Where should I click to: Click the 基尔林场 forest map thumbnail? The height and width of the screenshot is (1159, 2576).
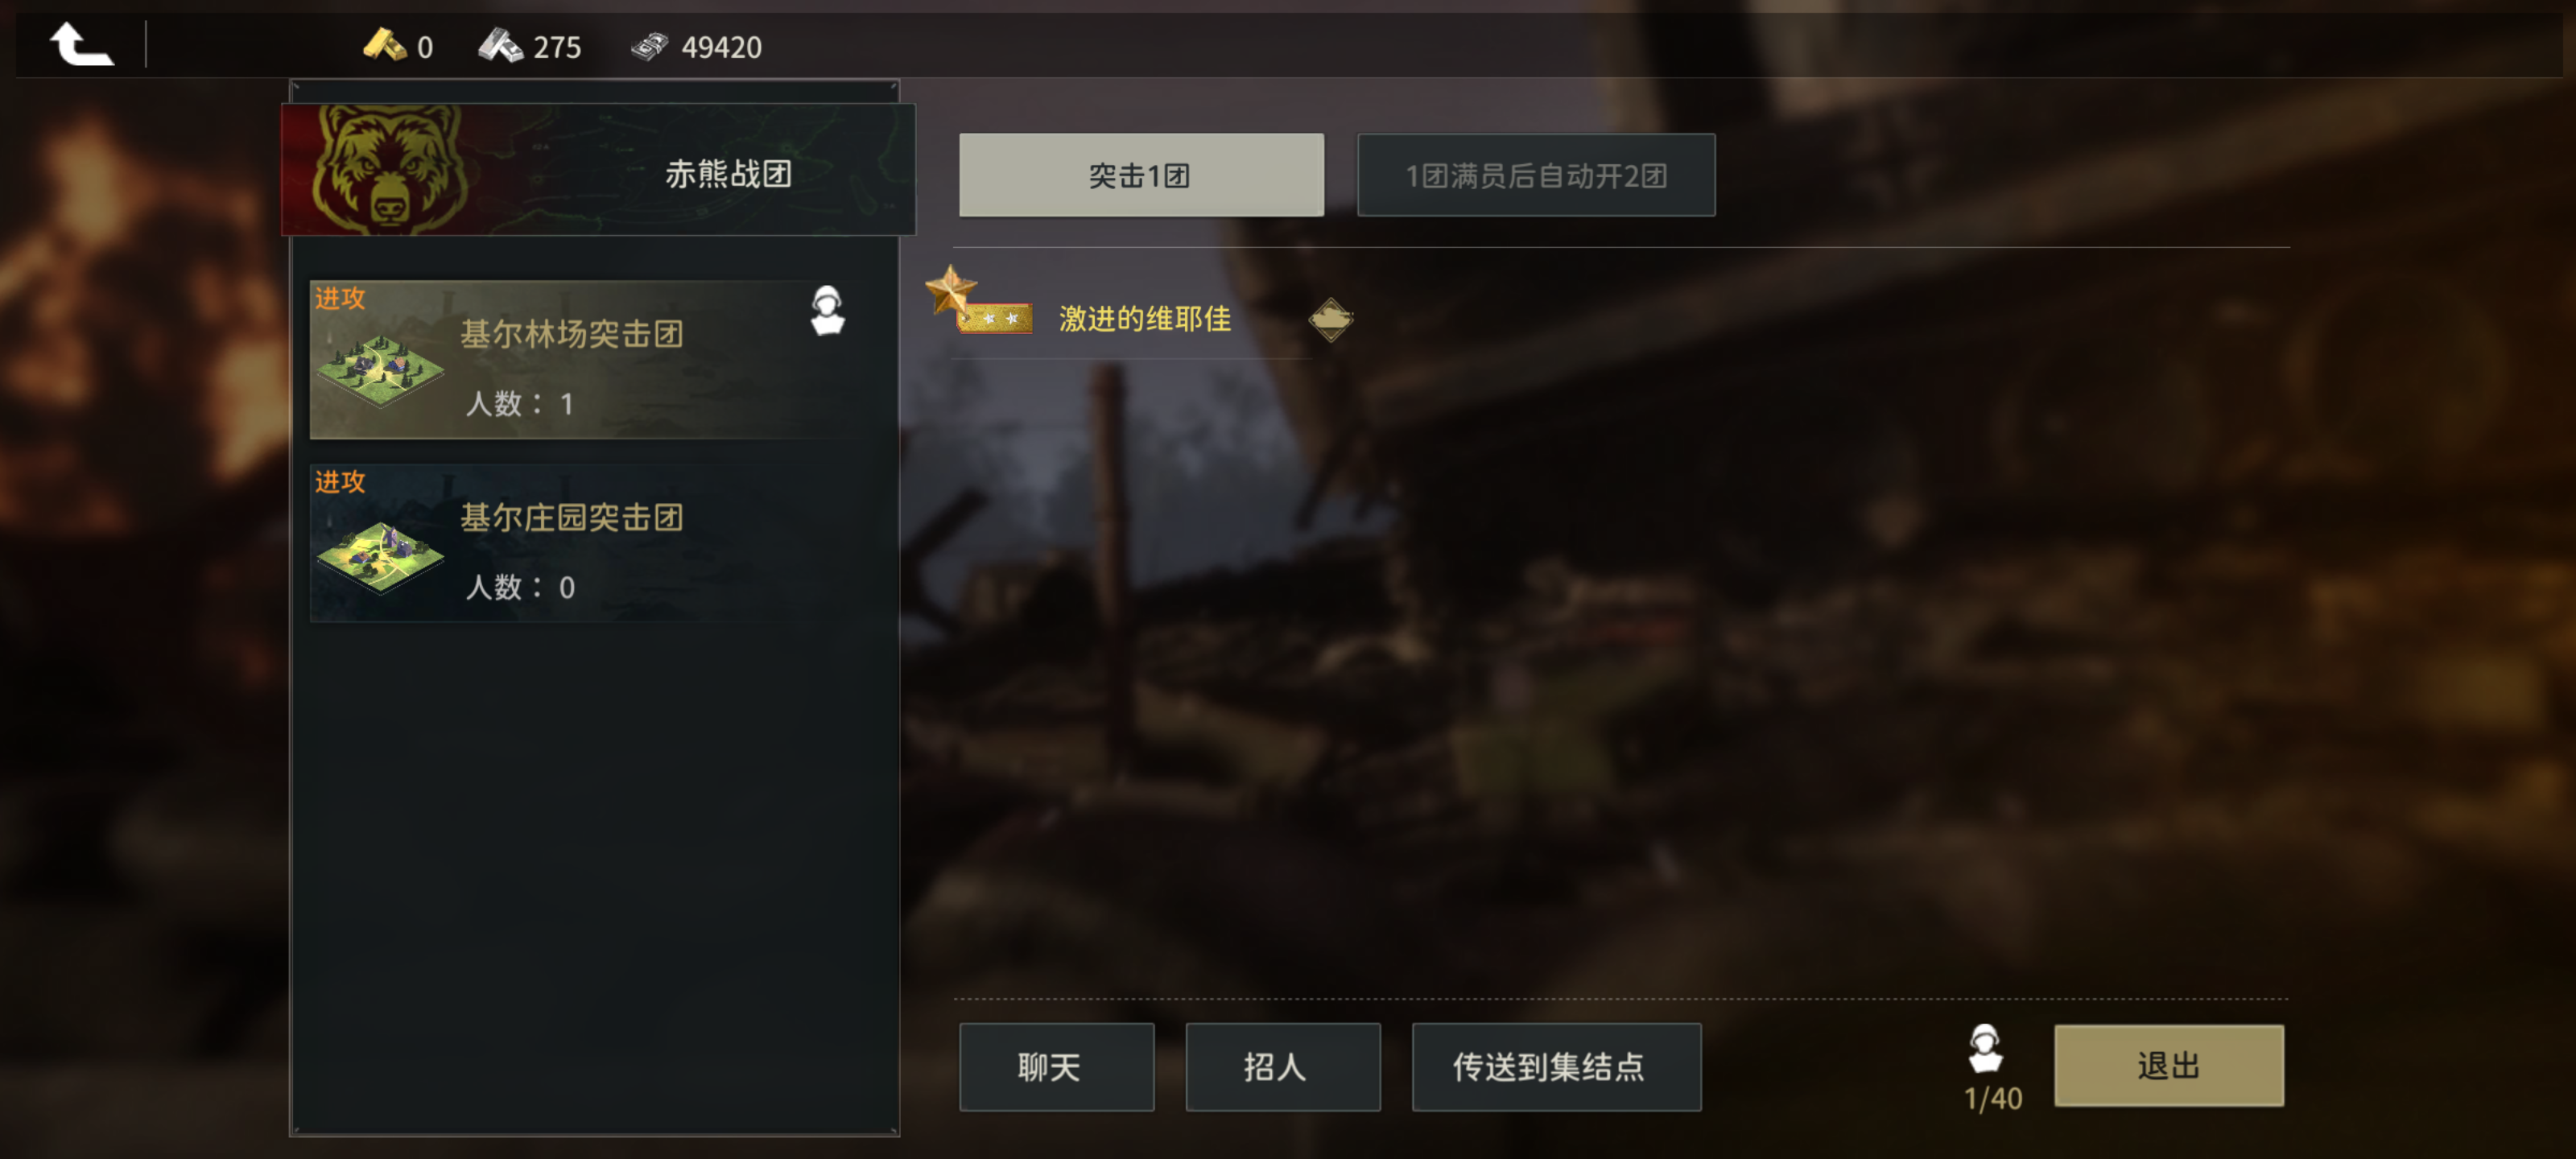tap(380, 372)
